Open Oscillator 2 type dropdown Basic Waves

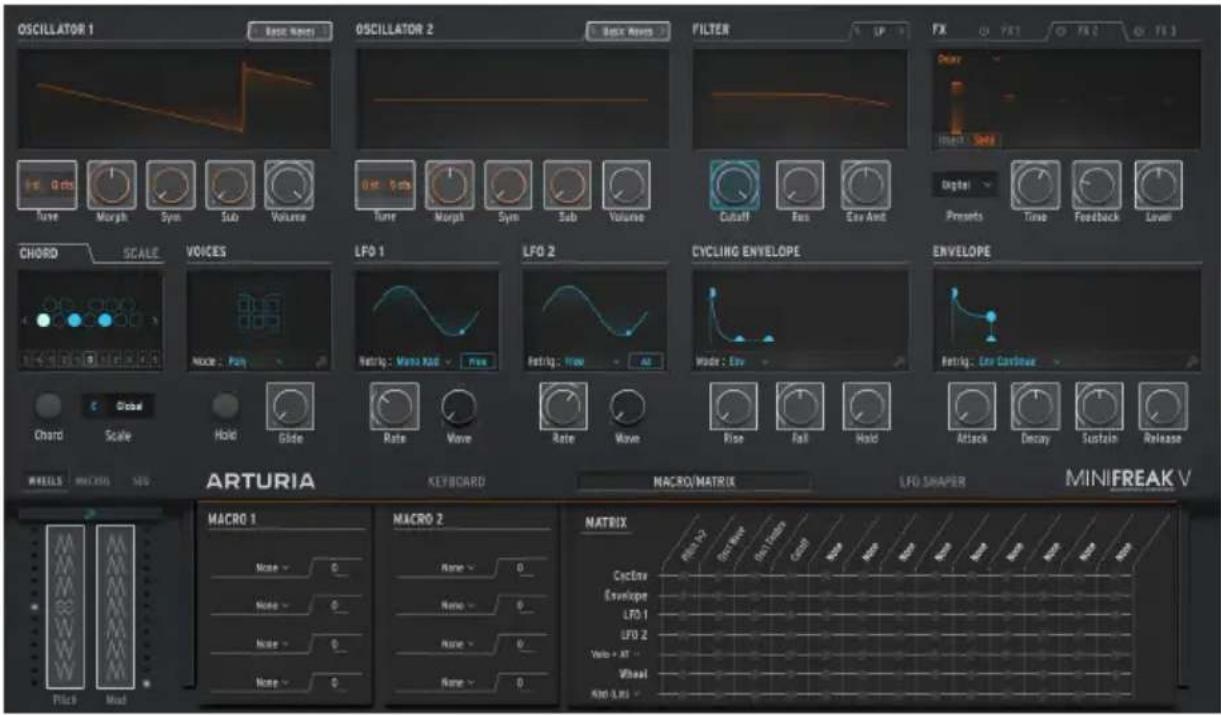[x=627, y=32]
